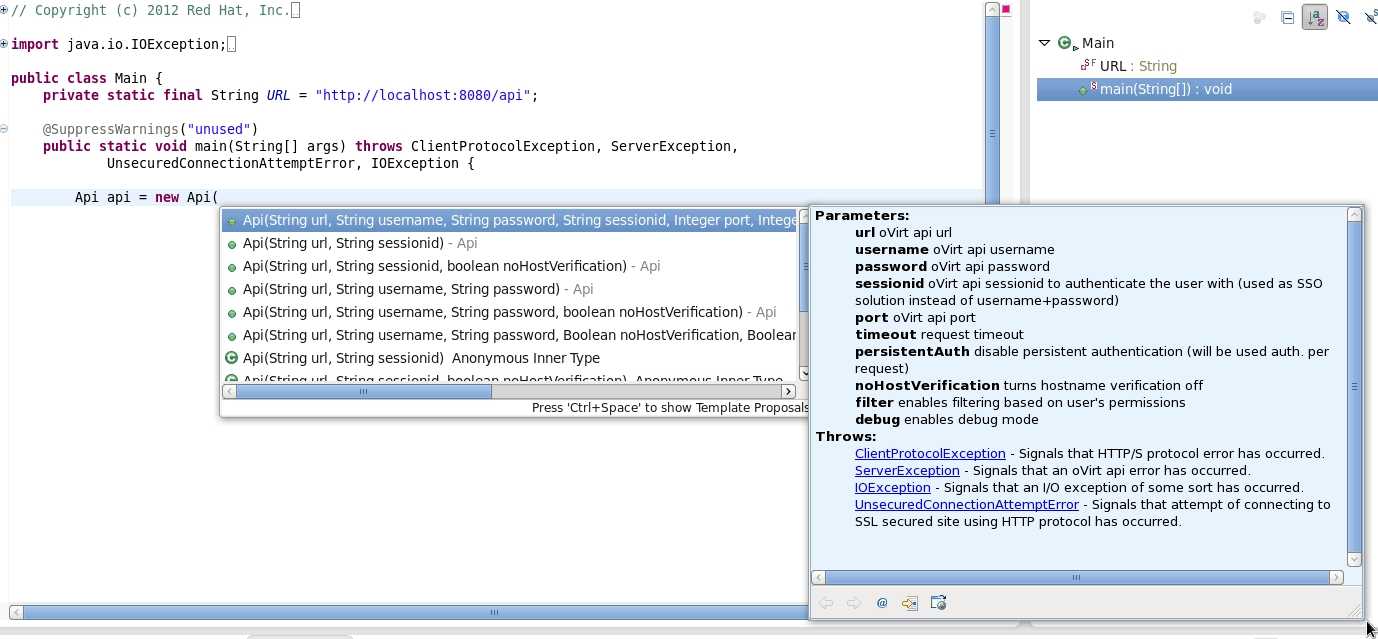This screenshot has width=1378, height=639.
Task: Open the UnsecuredConnectionAttemptError link
Action: pyautogui.click(x=966, y=505)
